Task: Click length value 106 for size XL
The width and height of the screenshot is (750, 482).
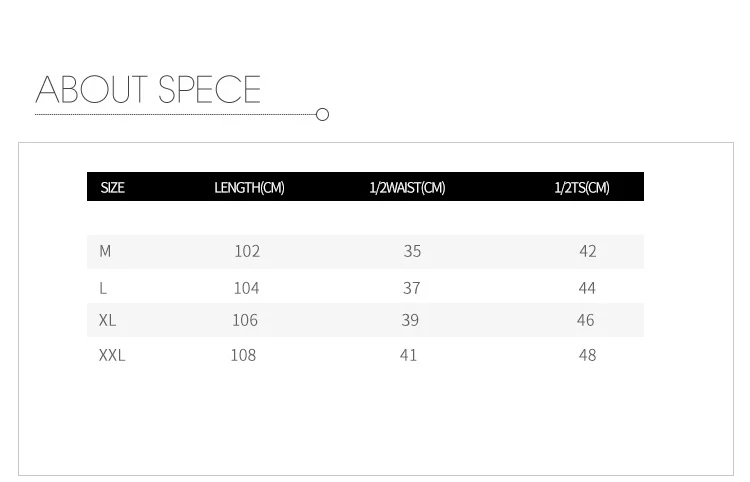Action: 245,321
